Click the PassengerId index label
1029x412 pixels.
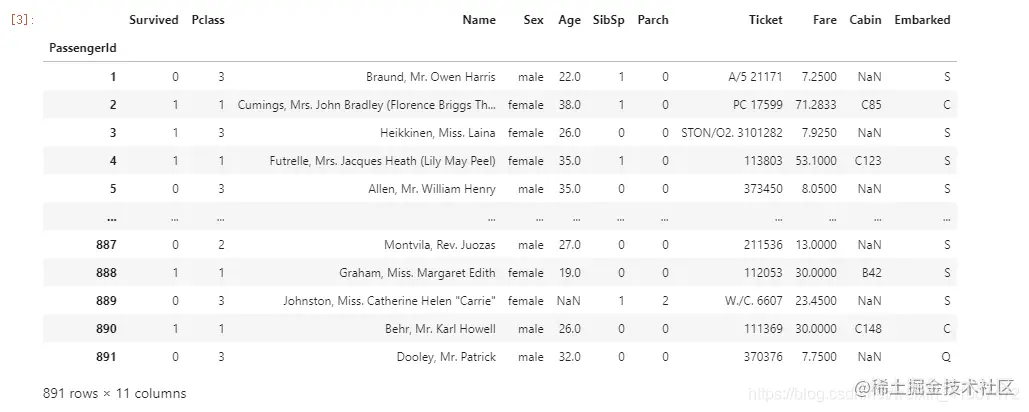point(83,48)
